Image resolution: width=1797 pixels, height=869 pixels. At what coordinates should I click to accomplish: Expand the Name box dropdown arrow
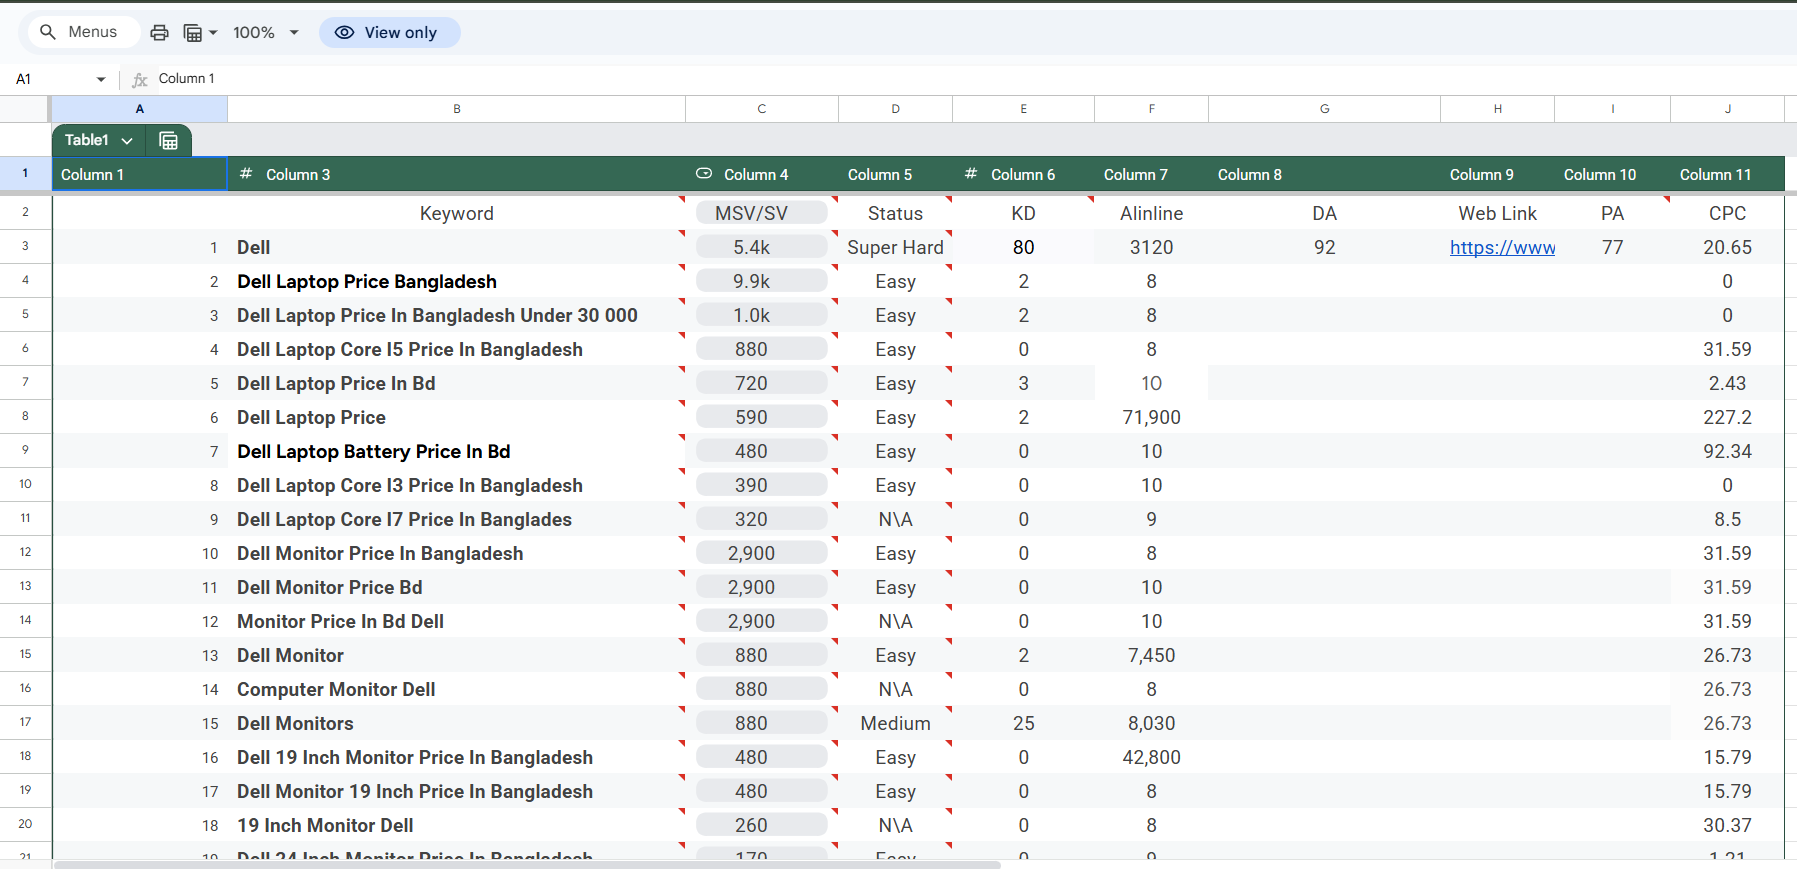(x=101, y=79)
